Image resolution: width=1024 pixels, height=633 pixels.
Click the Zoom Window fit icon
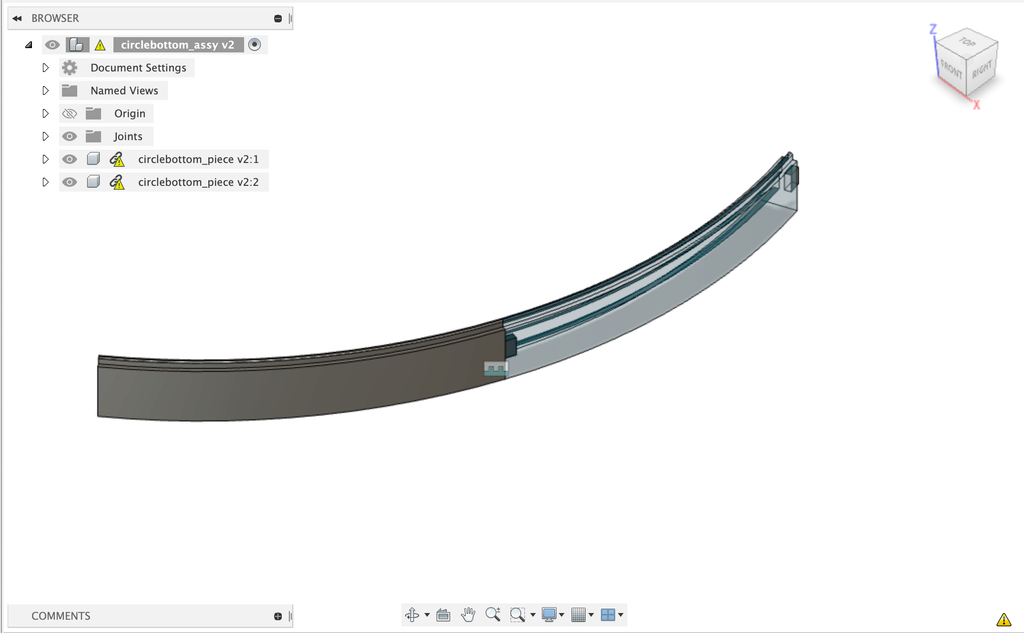pos(517,615)
